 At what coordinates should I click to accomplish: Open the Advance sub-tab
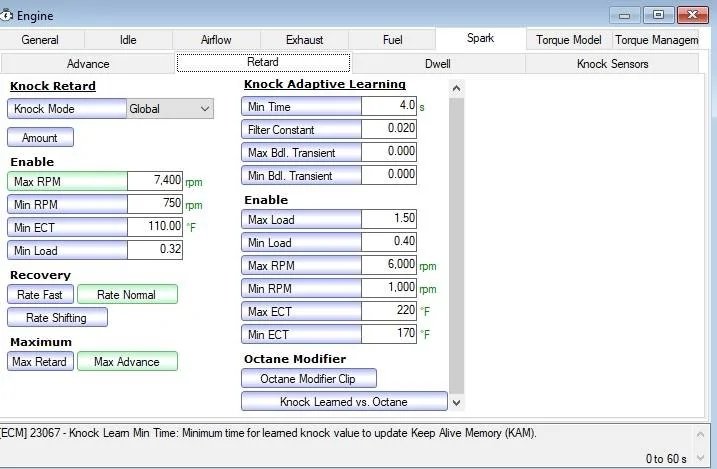click(x=88, y=64)
